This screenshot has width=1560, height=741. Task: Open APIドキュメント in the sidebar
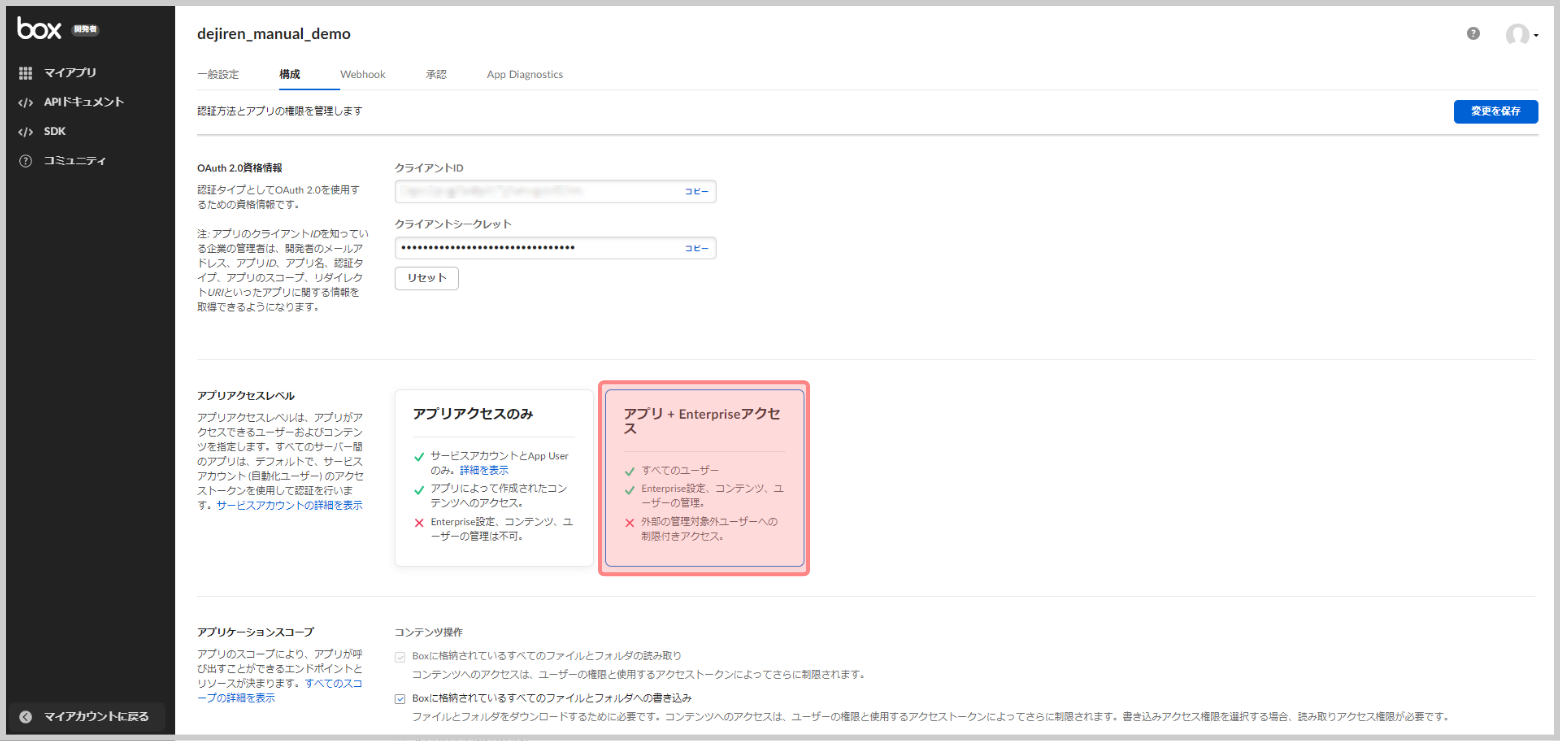[x=84, y=102]
